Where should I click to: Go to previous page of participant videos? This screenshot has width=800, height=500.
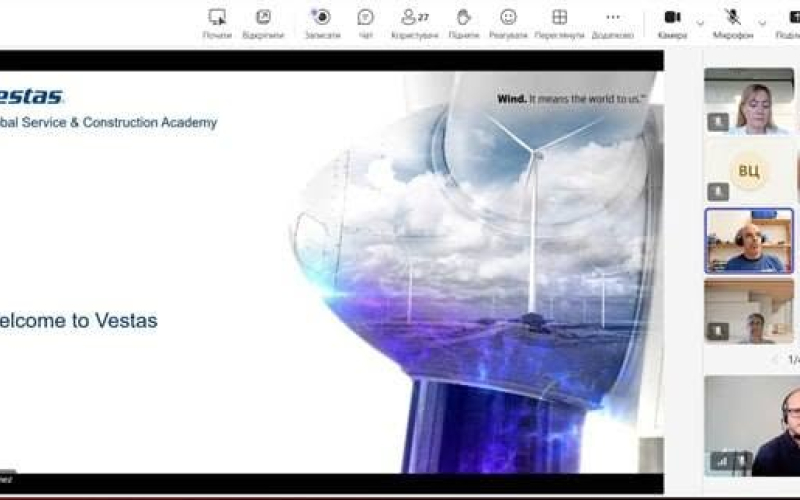776,359
